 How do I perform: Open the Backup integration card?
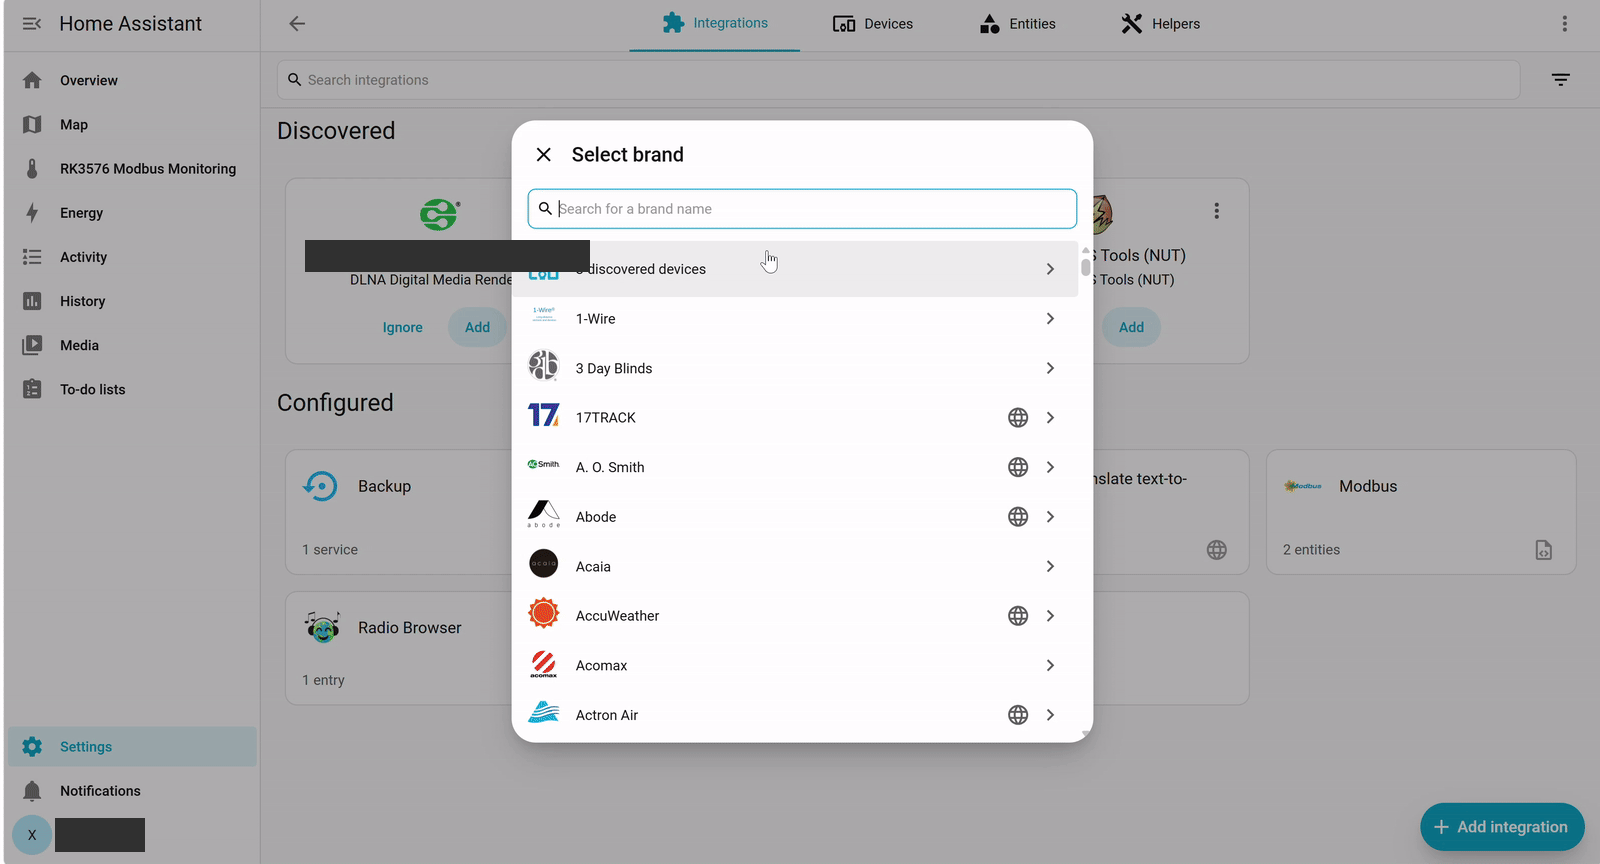point(399,512)
